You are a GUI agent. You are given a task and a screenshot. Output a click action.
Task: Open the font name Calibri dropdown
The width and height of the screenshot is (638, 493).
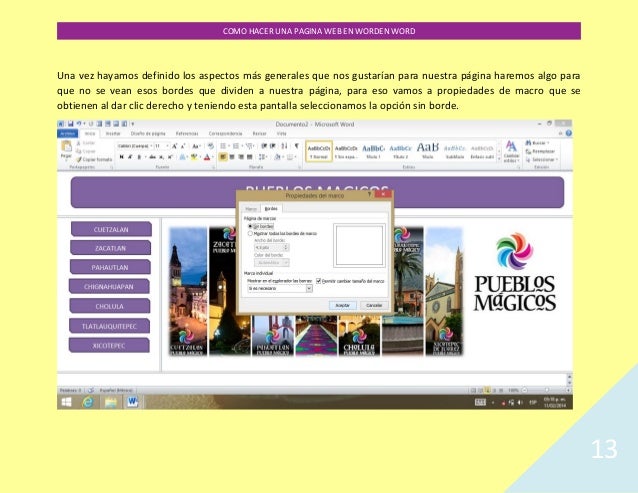(151, 146)
